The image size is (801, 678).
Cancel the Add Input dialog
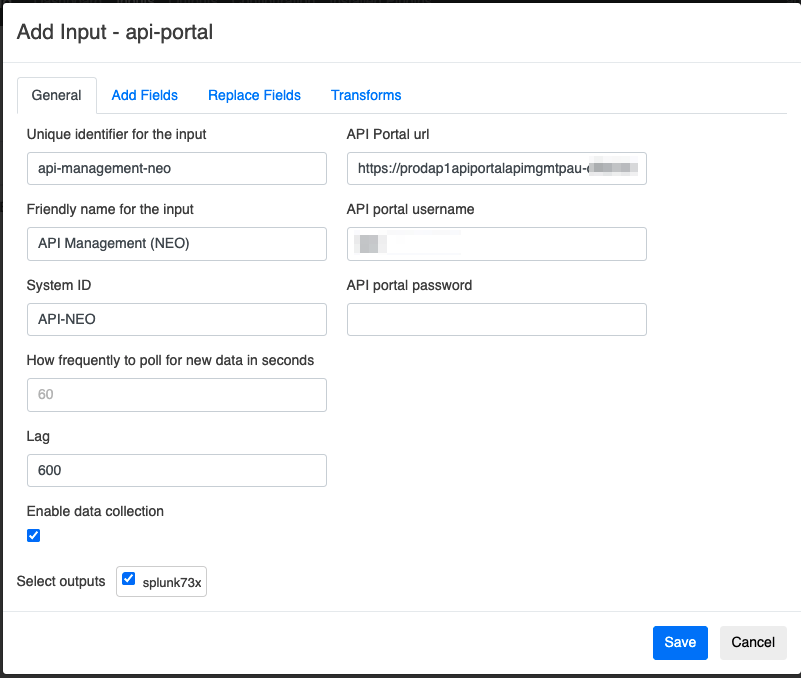753,642
